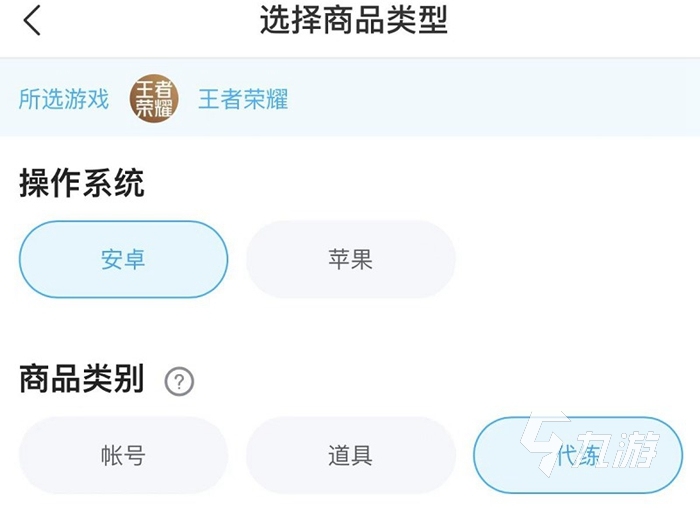Screen dimensions: 700x508
Task: Return to the previous page with the chevron
Action: pyautogui.click(x=32, y=20)
